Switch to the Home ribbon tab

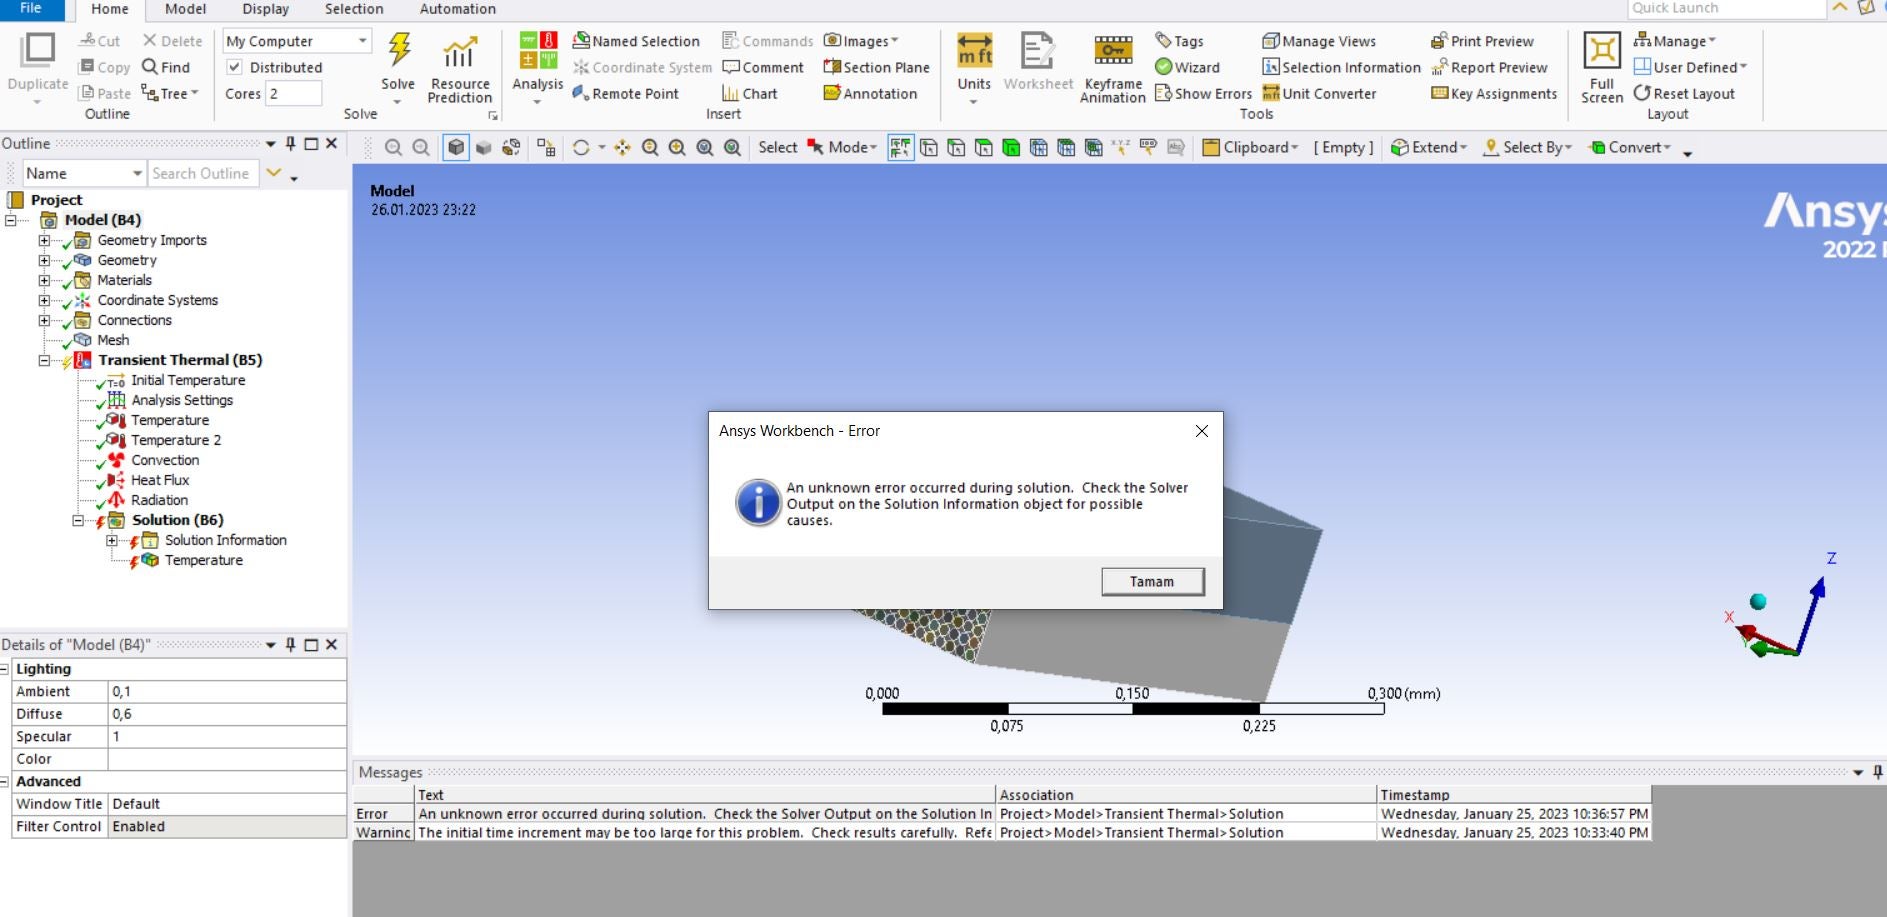(x=110, y=9)
